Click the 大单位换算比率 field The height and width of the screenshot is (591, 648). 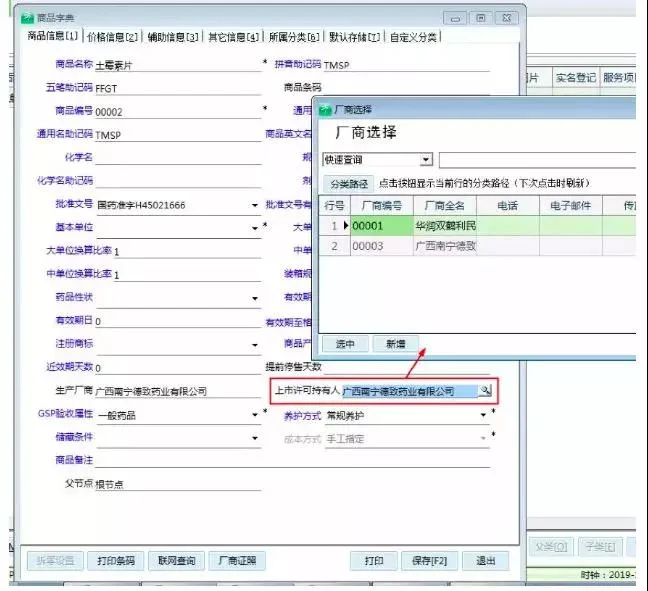187,251
